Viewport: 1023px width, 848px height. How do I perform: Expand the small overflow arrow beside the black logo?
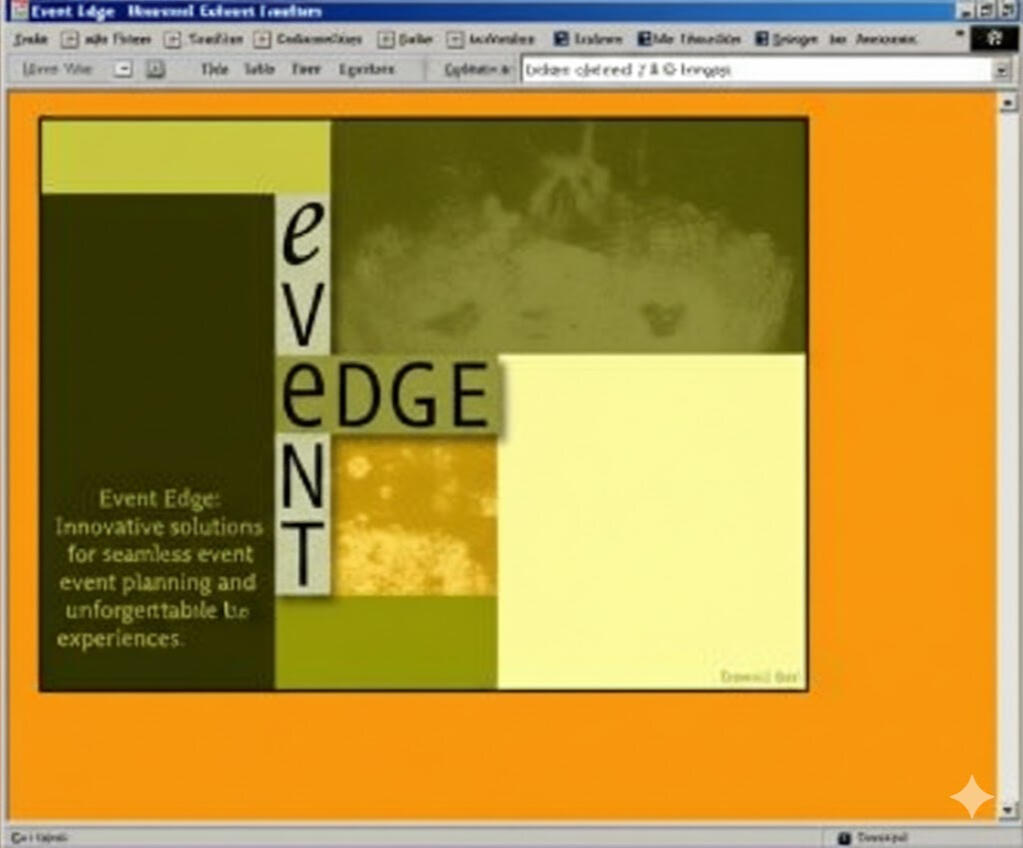pyautogui.click(x=960, y=34)
